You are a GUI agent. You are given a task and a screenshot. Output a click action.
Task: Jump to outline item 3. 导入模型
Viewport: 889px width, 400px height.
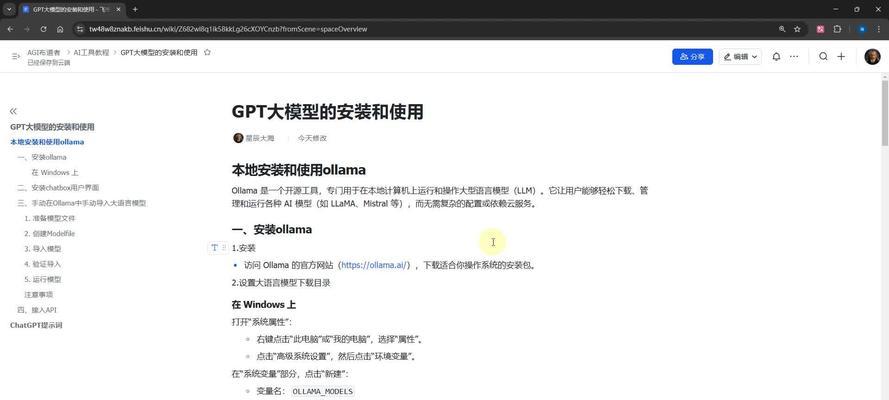pos(43,249)
